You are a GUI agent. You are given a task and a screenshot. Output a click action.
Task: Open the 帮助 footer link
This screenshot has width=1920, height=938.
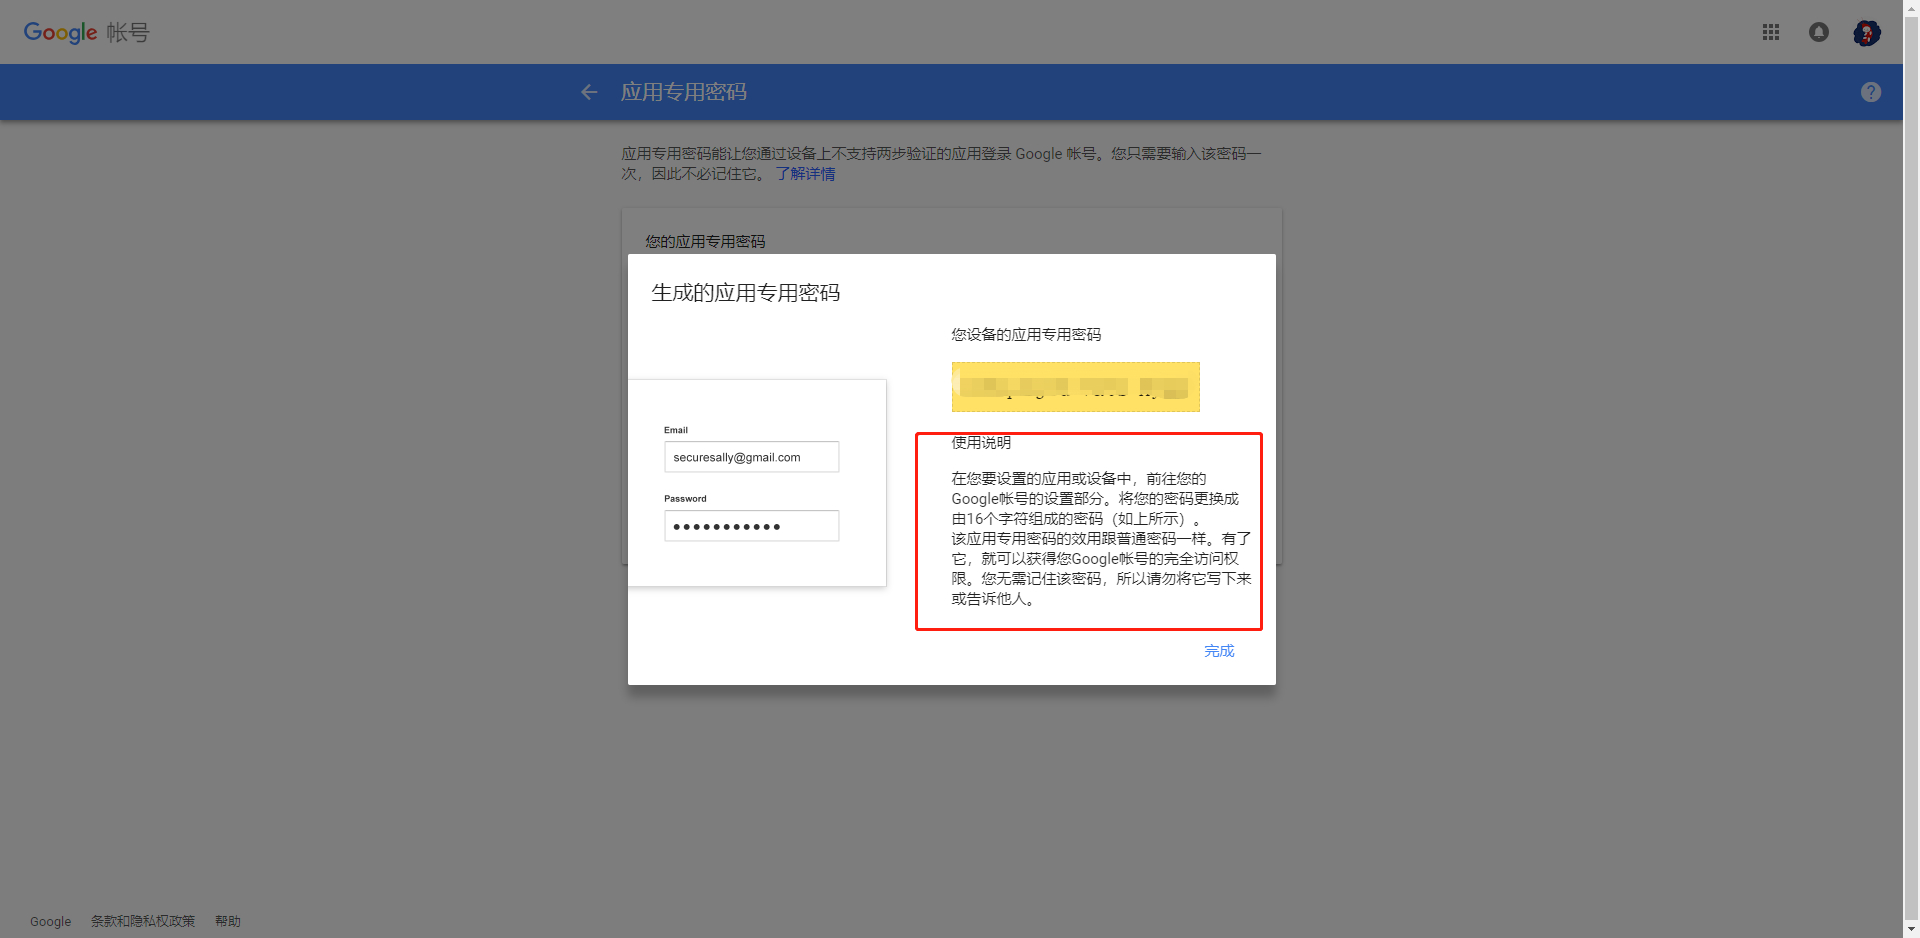click(x=228, y=921)
